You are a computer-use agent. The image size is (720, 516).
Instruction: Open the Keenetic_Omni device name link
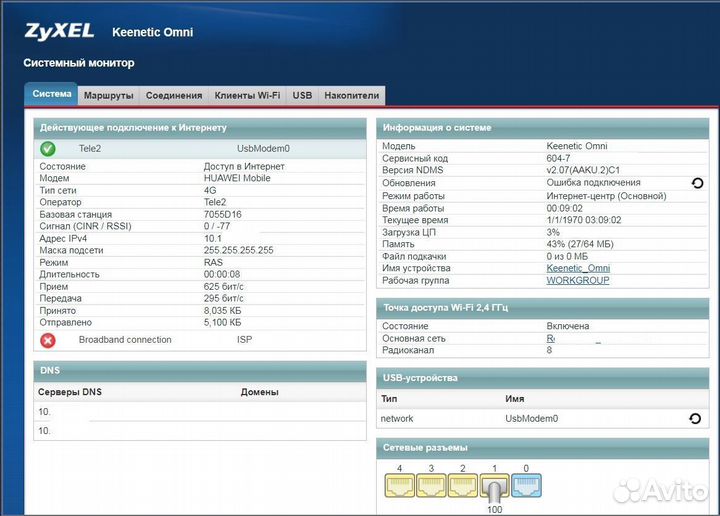pyautogui.click(x=578, y=268)
